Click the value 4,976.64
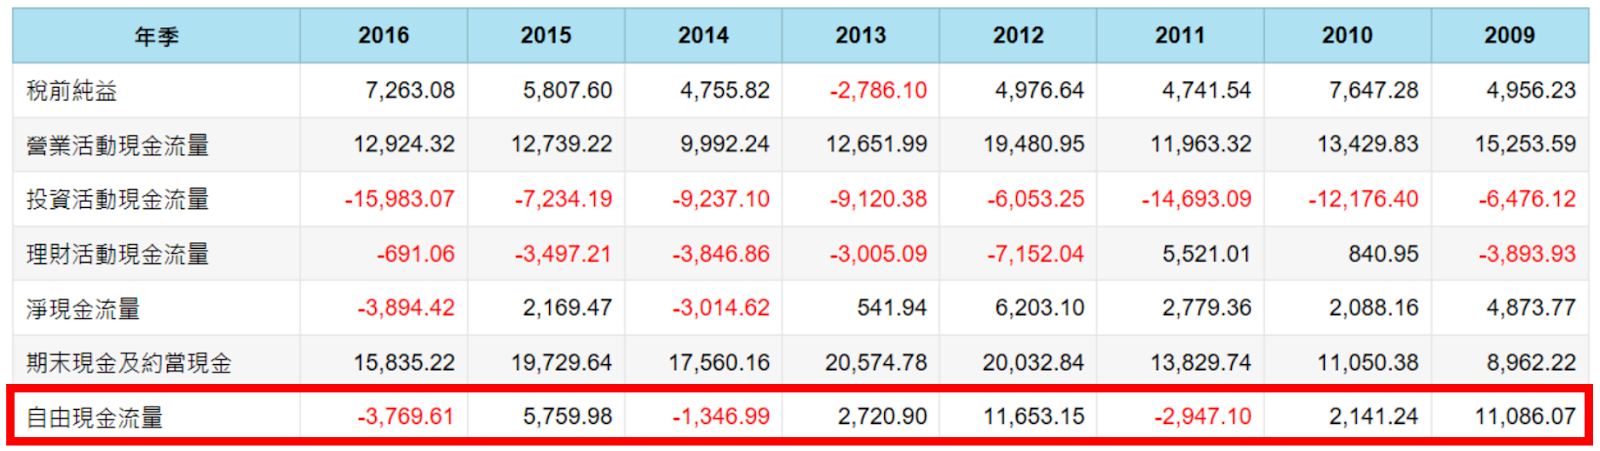The image size is (1600, 451). click(1039, 91)
